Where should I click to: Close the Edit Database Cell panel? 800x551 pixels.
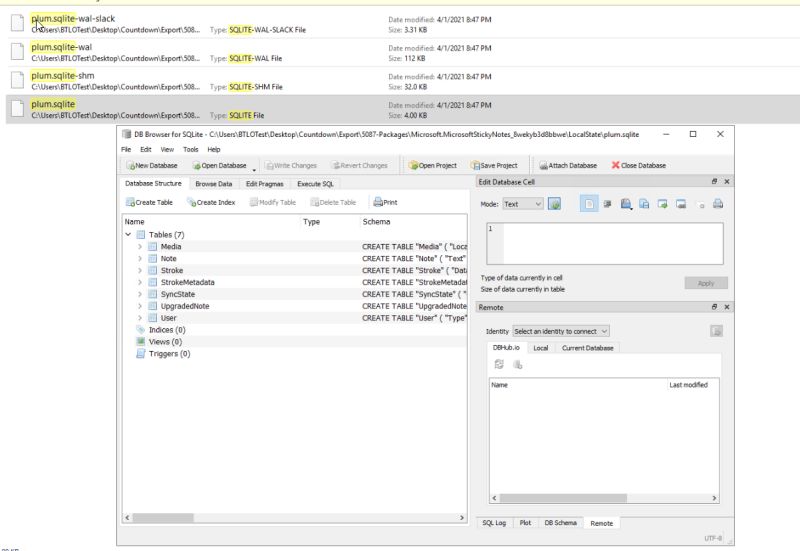(727, 182)
